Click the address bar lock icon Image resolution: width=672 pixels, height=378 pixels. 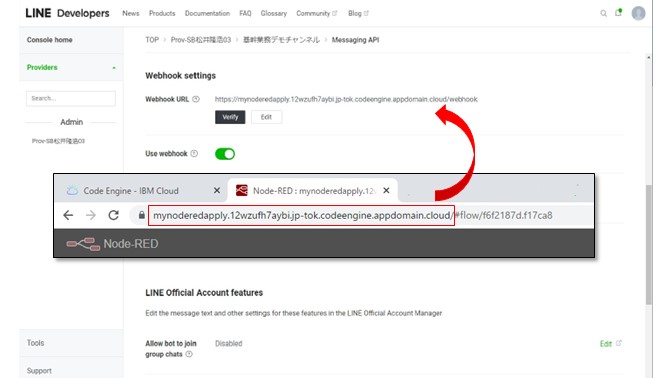141,215
